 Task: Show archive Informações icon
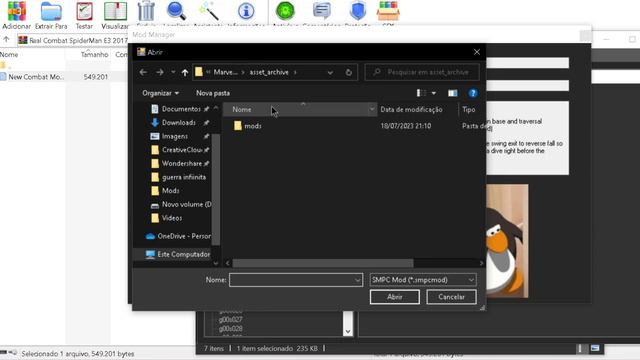[x=246, y=11]
